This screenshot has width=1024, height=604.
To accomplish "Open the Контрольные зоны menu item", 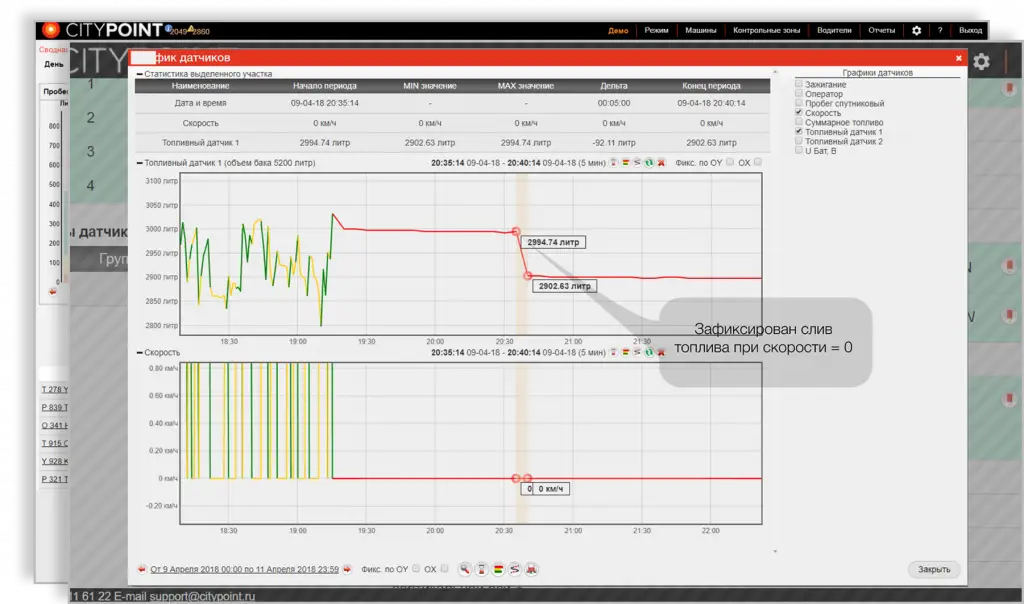I will [x=766, y=30].
